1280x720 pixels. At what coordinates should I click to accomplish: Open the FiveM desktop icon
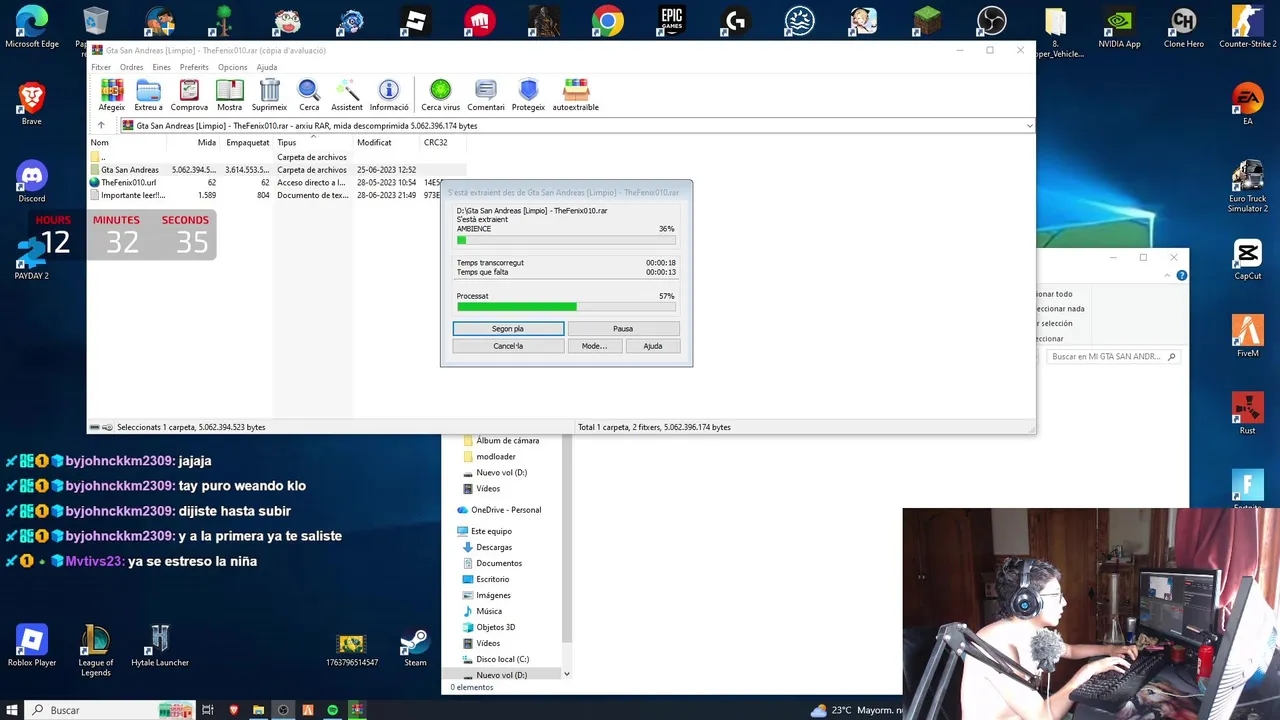[1247, 336]
